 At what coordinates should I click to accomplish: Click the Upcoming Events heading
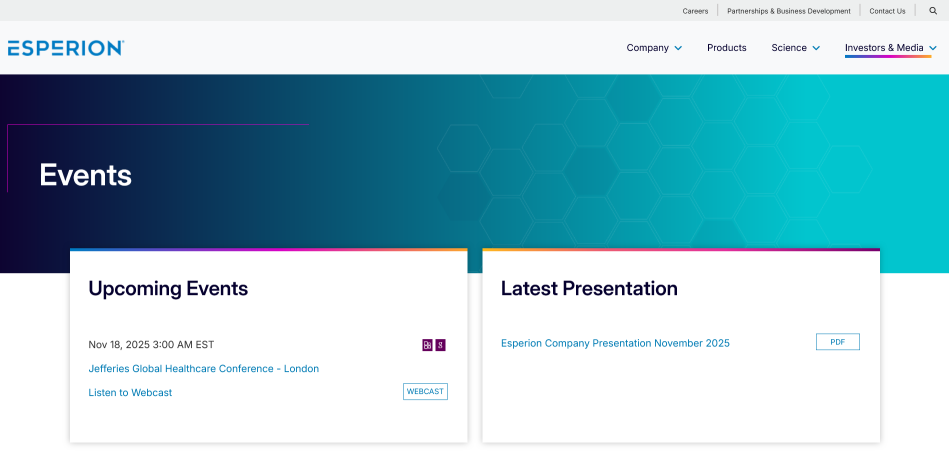168,289
